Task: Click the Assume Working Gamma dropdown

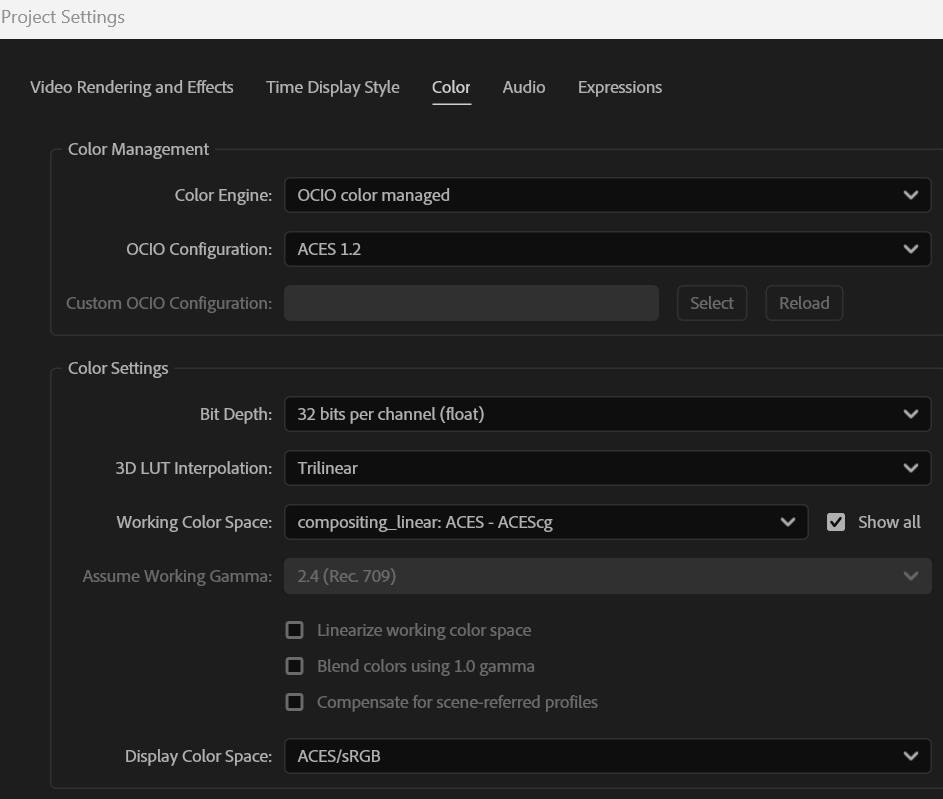Action: 606,576
